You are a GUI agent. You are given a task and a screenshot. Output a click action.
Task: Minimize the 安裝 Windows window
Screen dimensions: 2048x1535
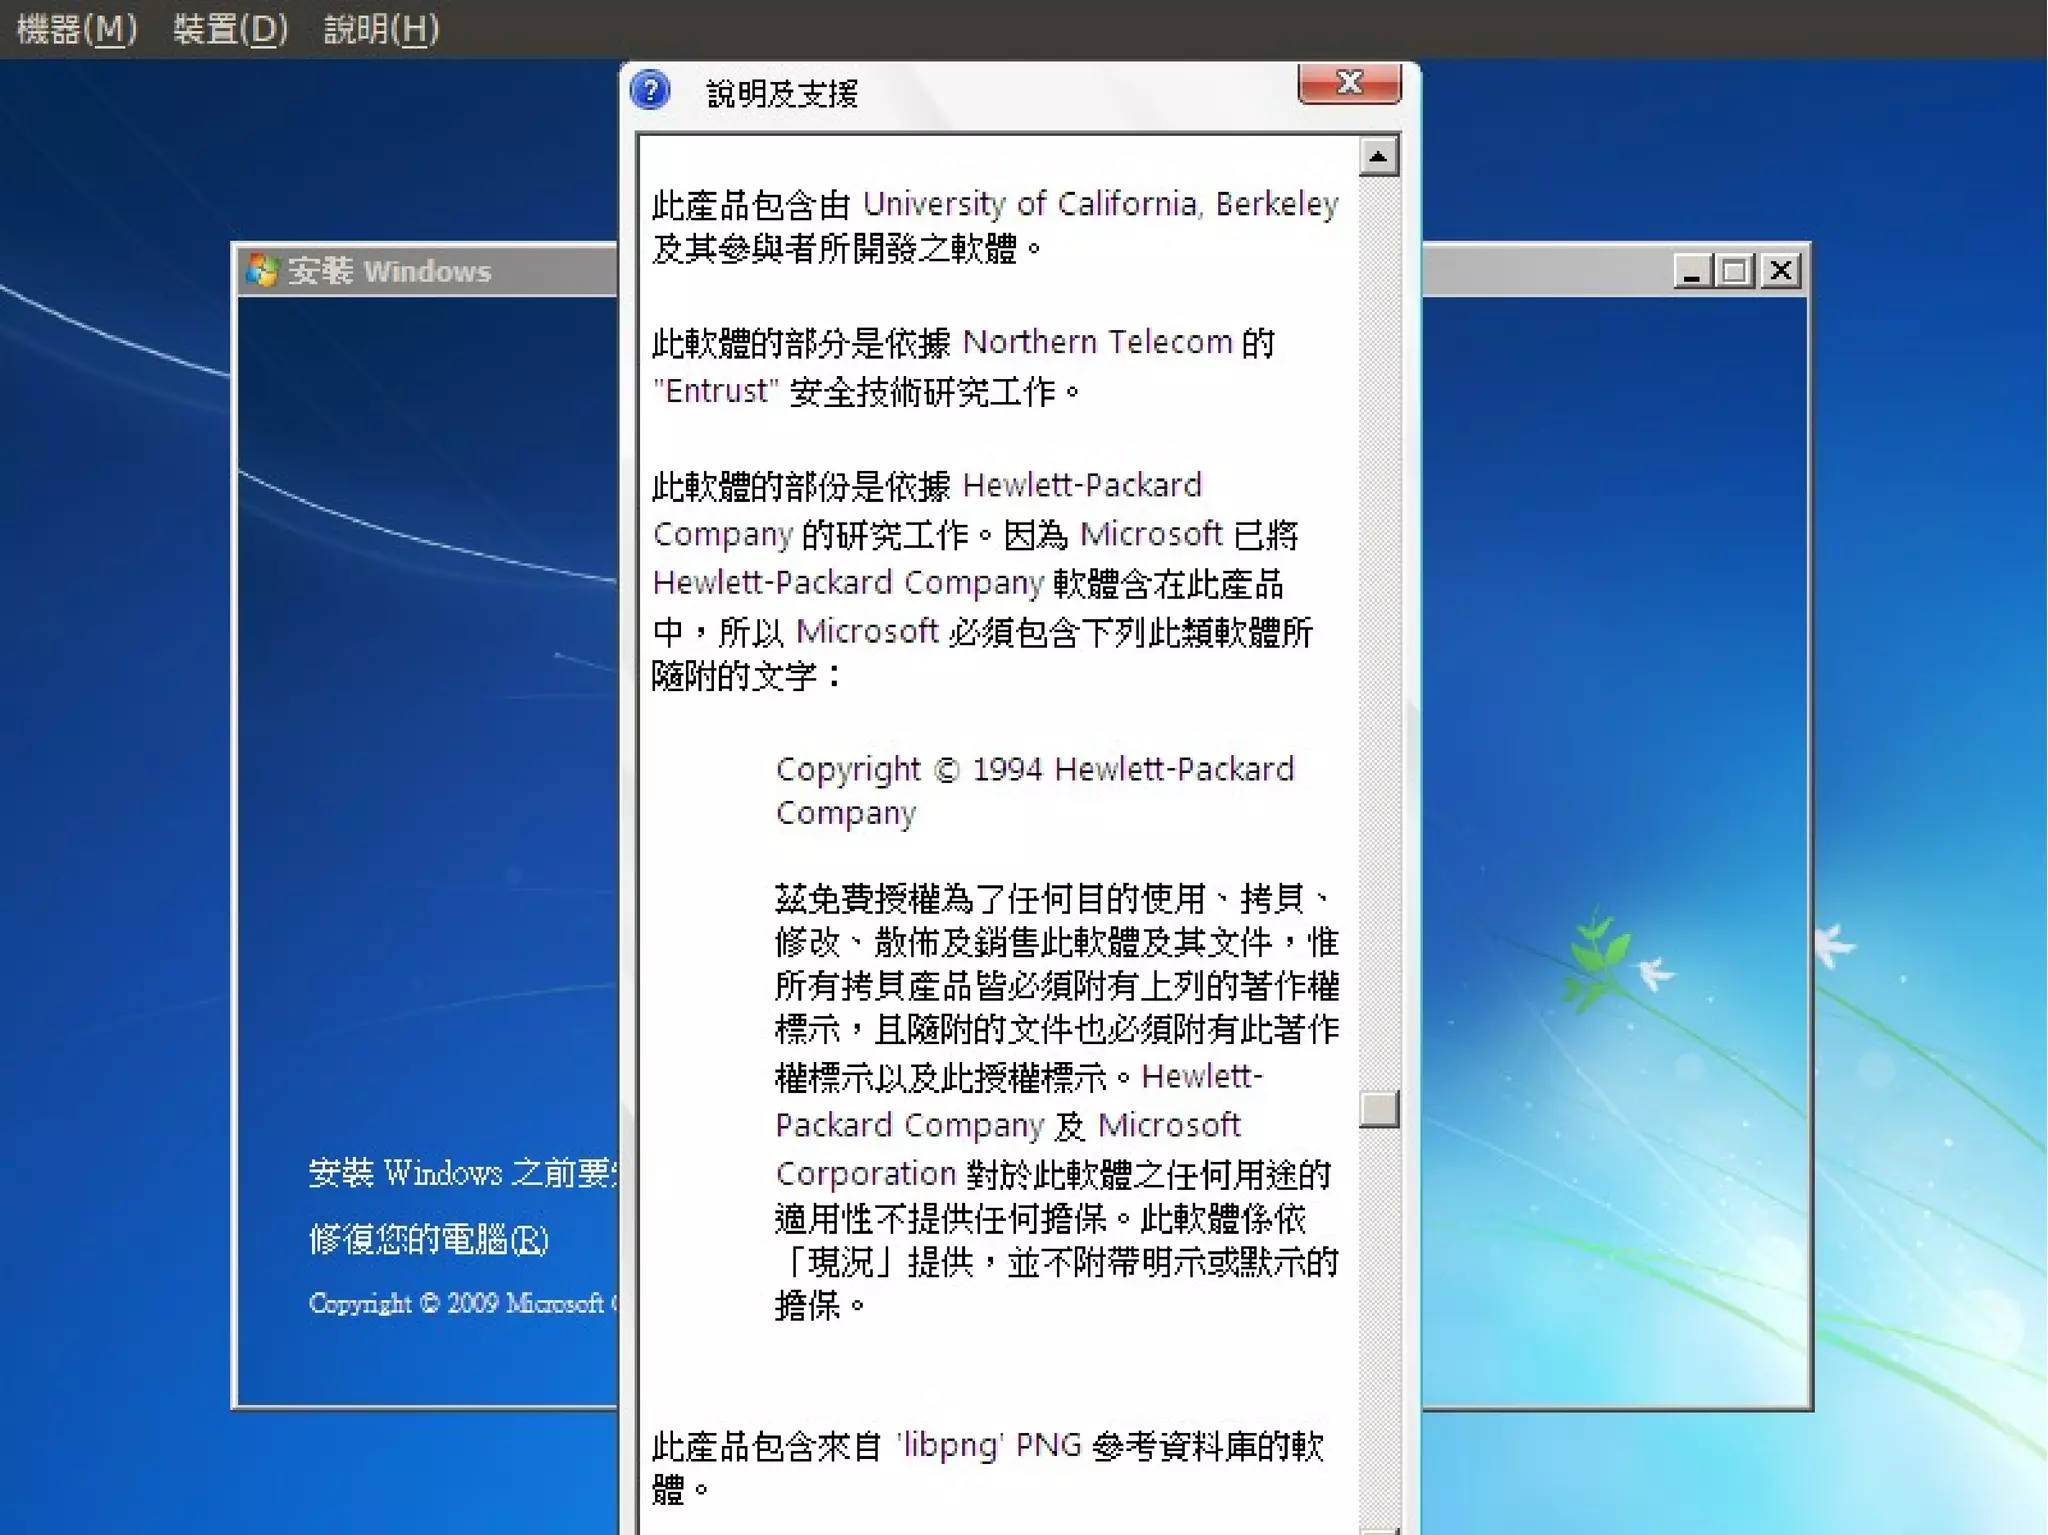tap(1691, 271)
